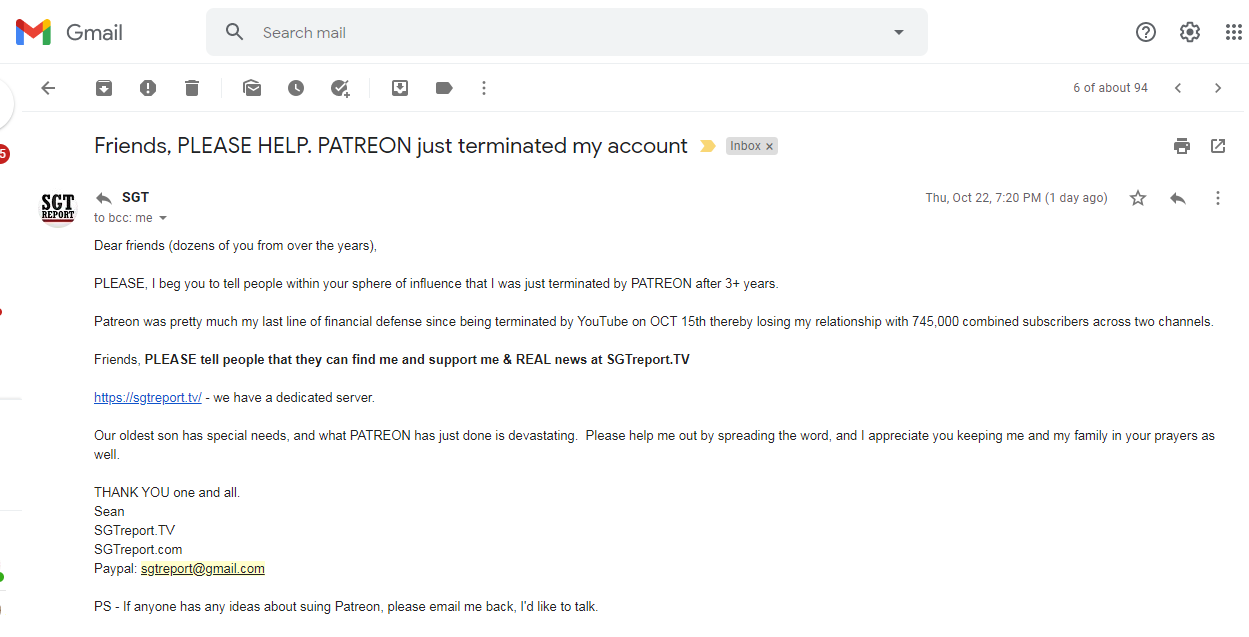Remove the Inbox label from conversation
Screen dimensions: 1249x637
tap(770, 146)
